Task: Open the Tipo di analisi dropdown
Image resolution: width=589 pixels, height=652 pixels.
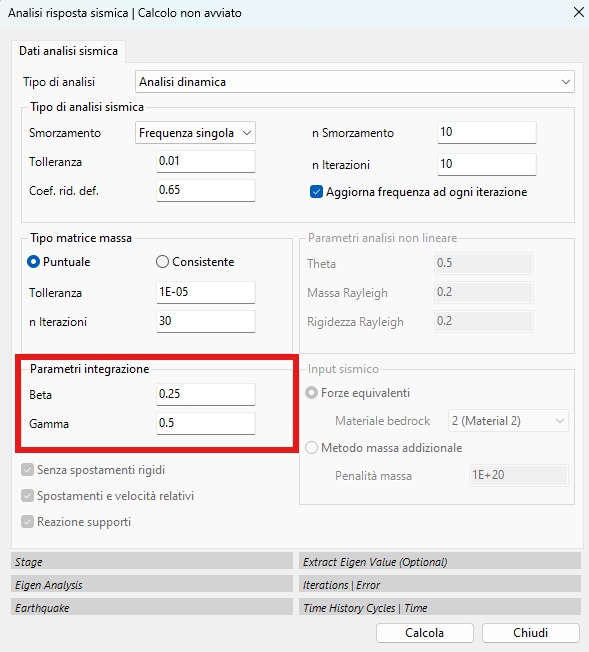Action: click(x=355, y=82)
